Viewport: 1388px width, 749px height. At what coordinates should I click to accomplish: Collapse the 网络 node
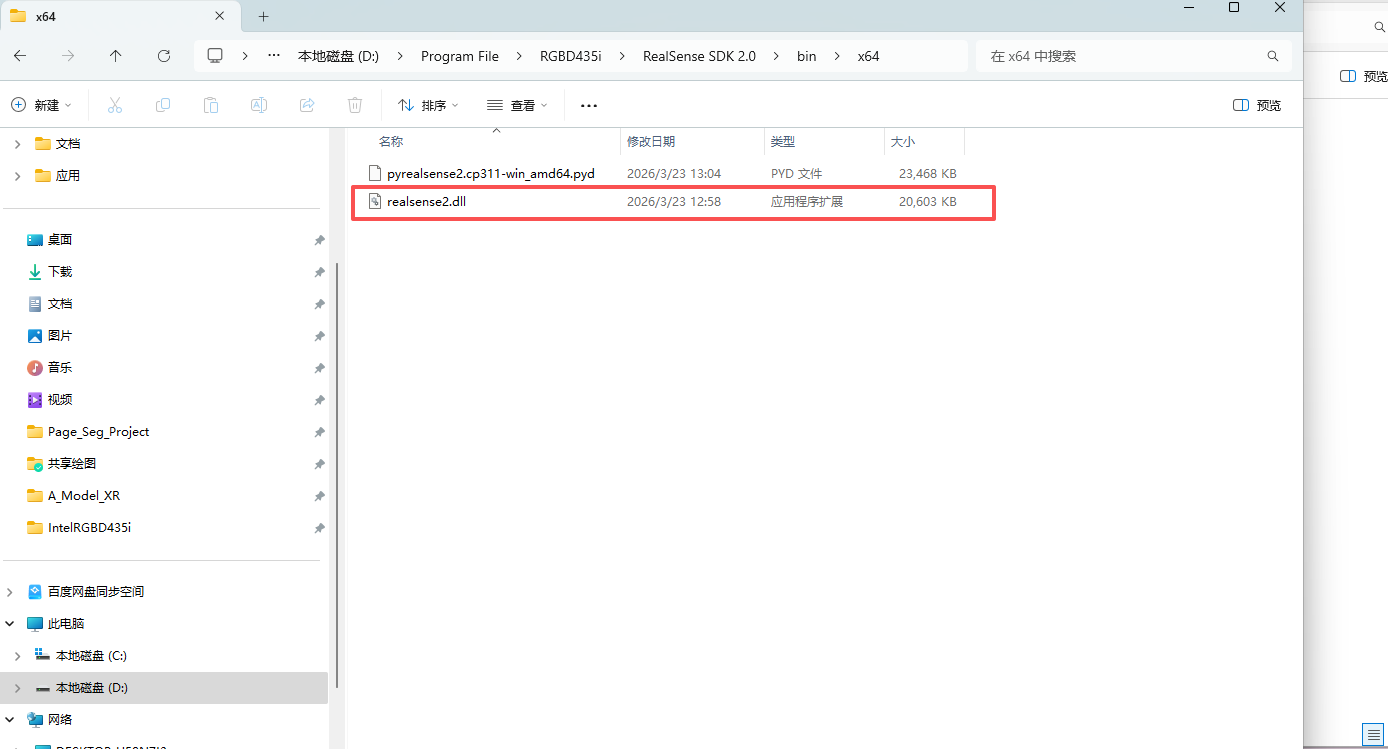coord(10,720)
